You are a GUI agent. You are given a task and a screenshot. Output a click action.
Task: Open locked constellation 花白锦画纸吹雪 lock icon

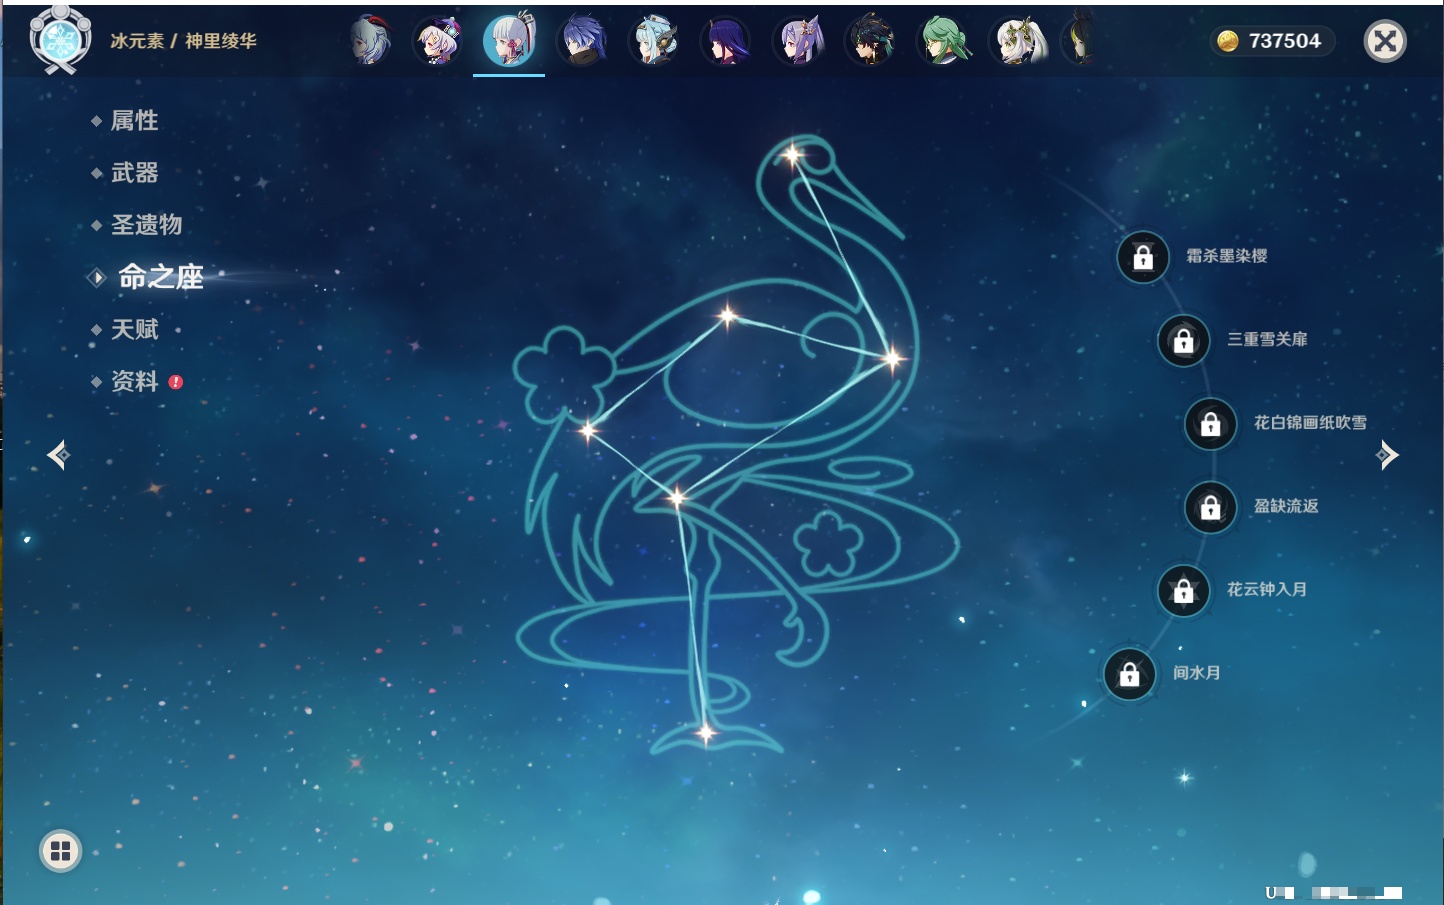pos(1210,423)
